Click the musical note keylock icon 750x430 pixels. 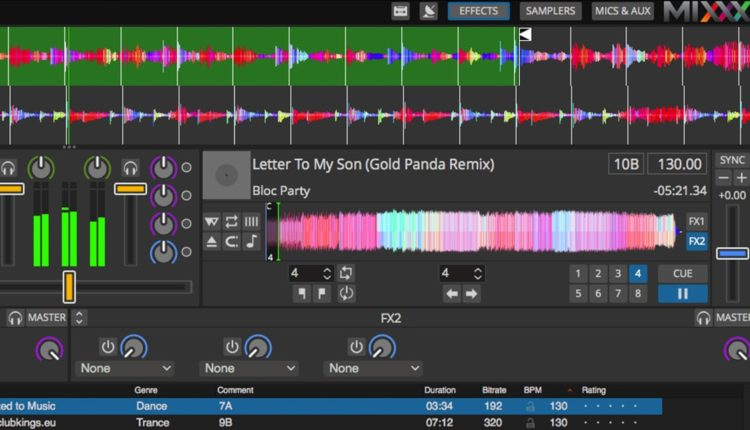tap(251, 242)
